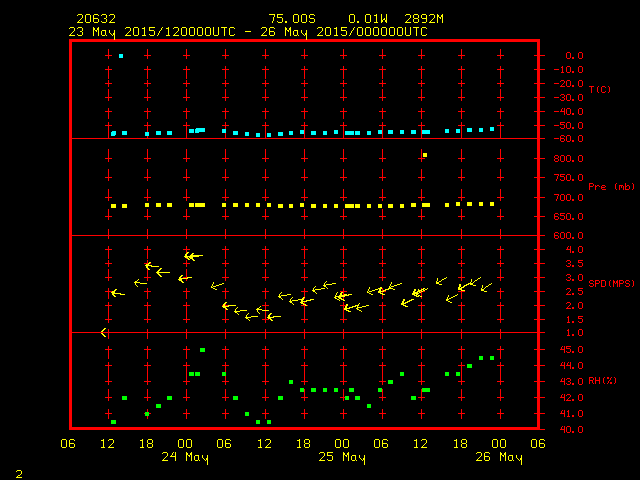640x480 pixels.
Task: Click the station ID 20632 in header
Action: (96, 19)
